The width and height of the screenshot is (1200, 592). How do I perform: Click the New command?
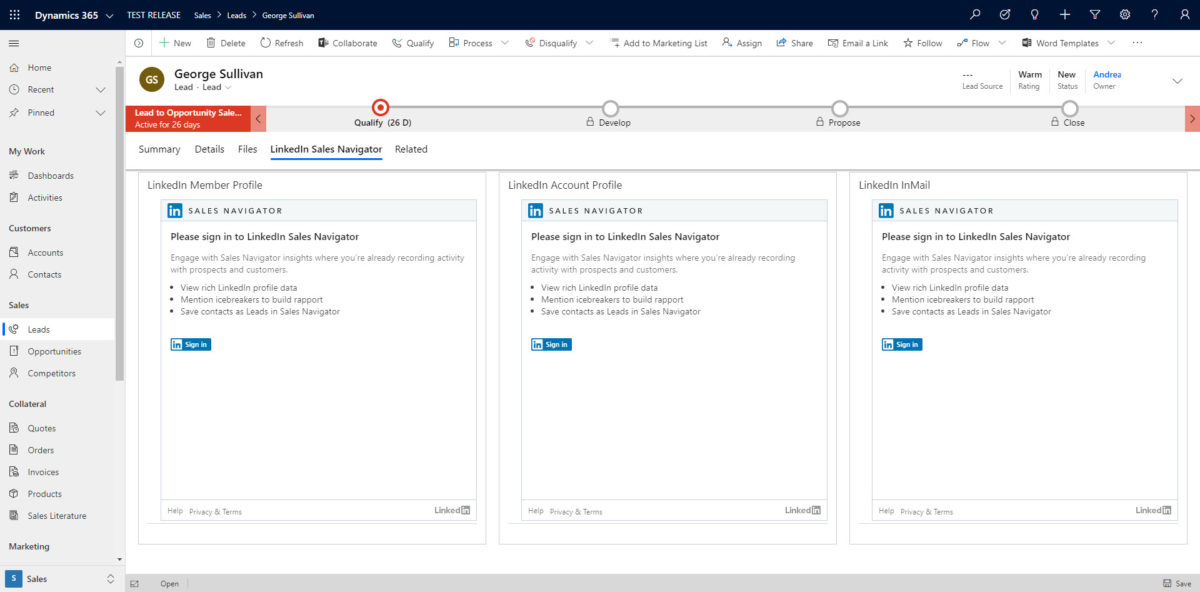[175, 43]
